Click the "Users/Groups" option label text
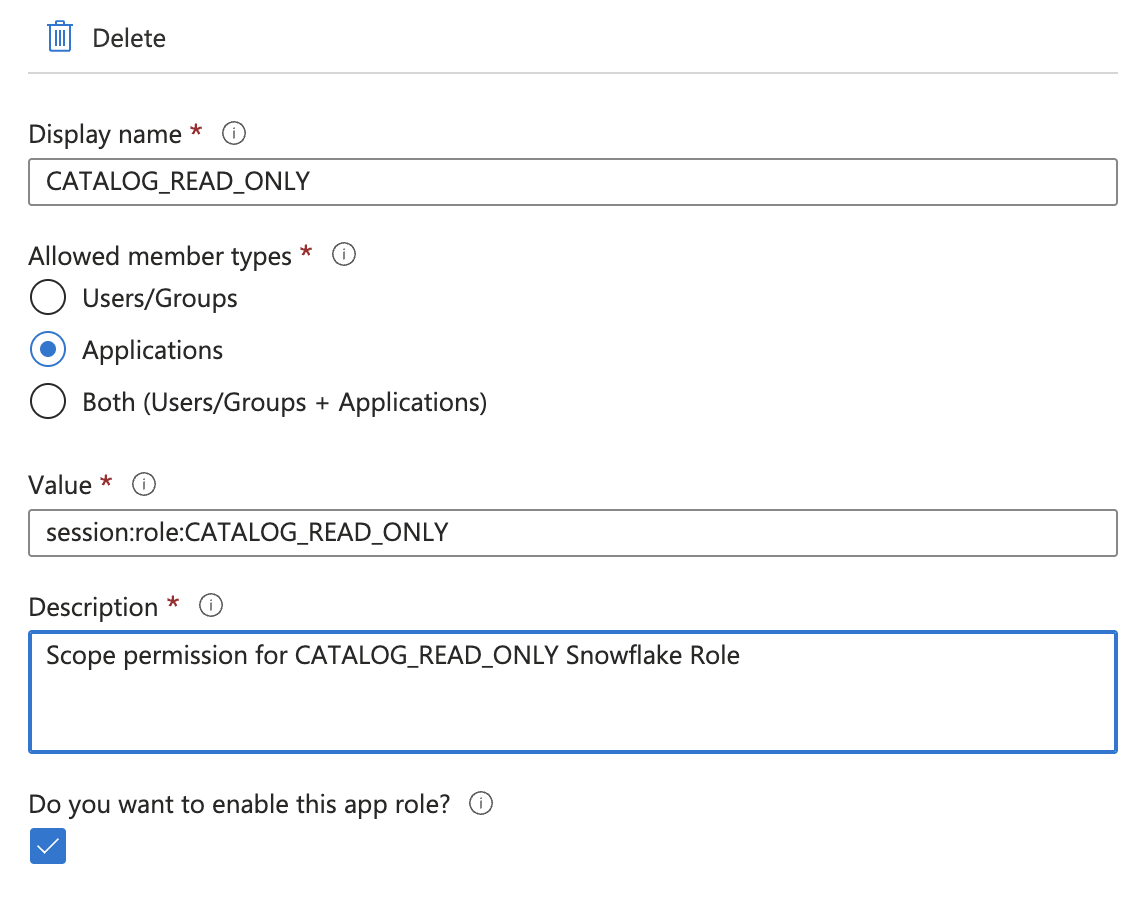 point(160,298)
